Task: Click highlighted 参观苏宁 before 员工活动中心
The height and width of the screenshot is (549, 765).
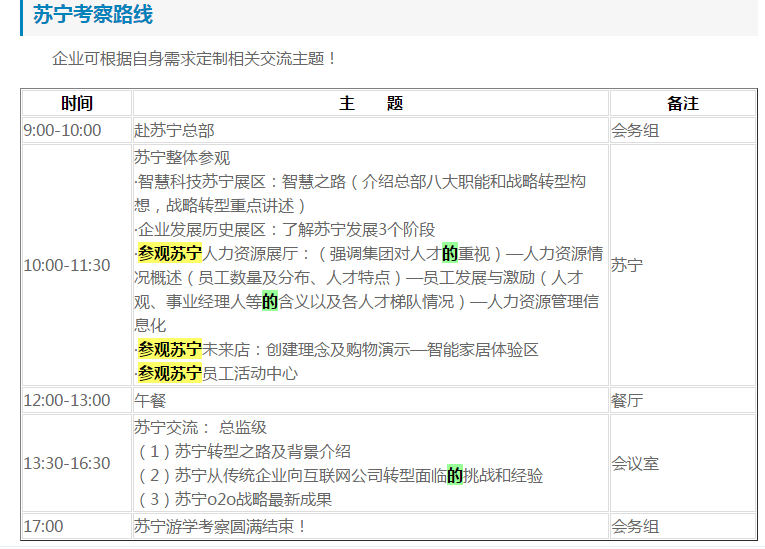Action: click(x=170, y=373)
